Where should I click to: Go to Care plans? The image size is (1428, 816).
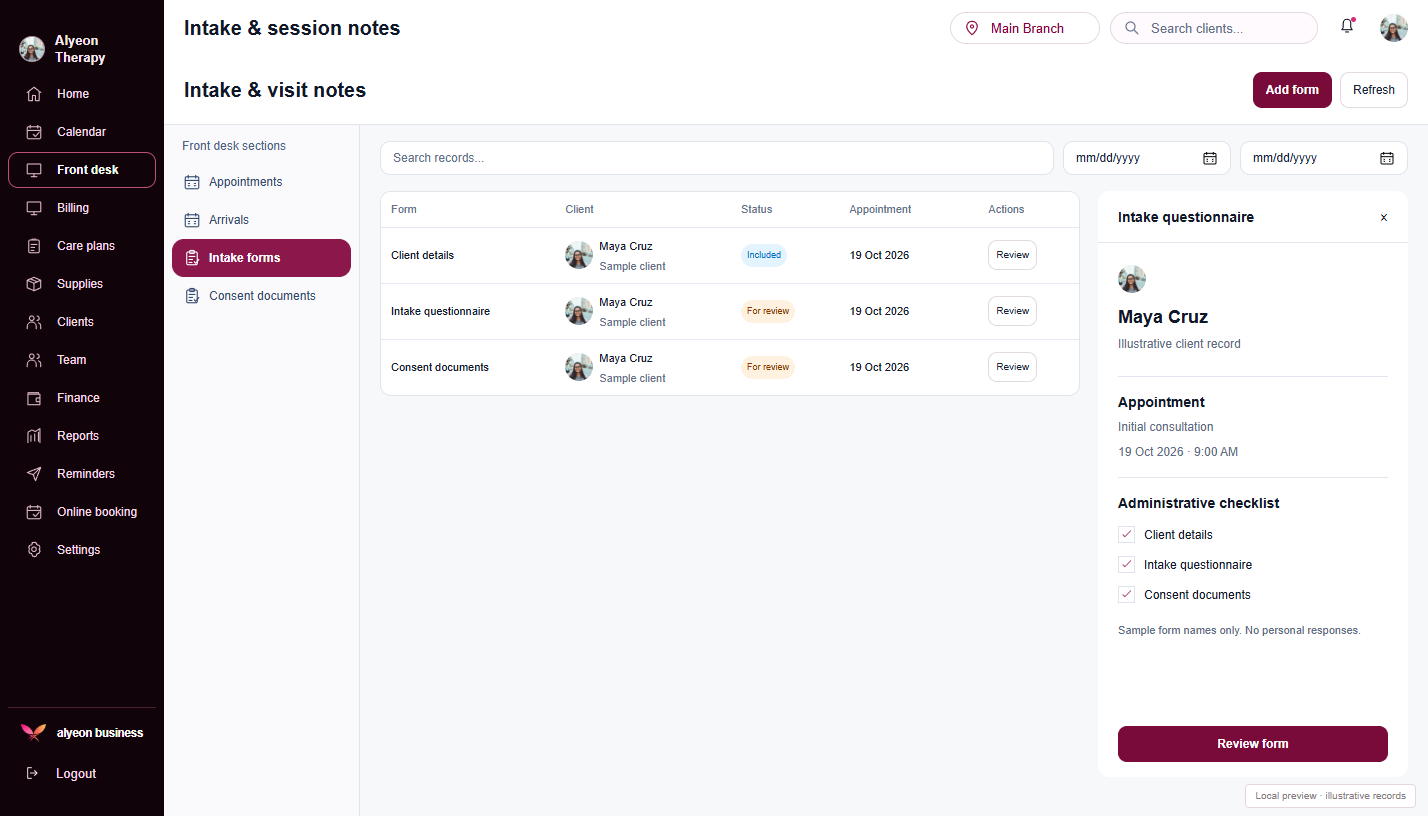[x=82, y=246]
